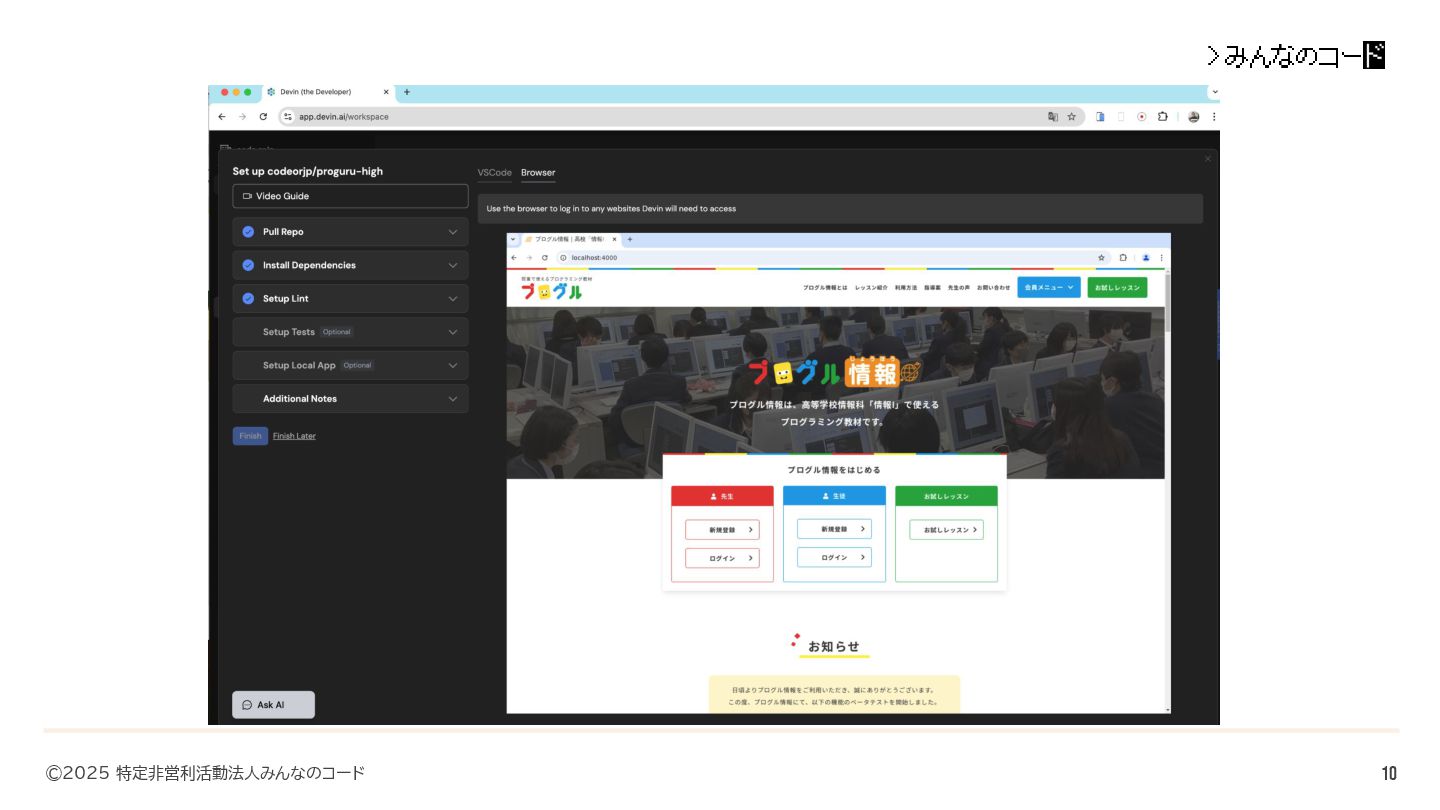Viewport: 1440px width, 810px height.
Task: Open the inner browser tab list dropdown
Action: tap(513, 240)
